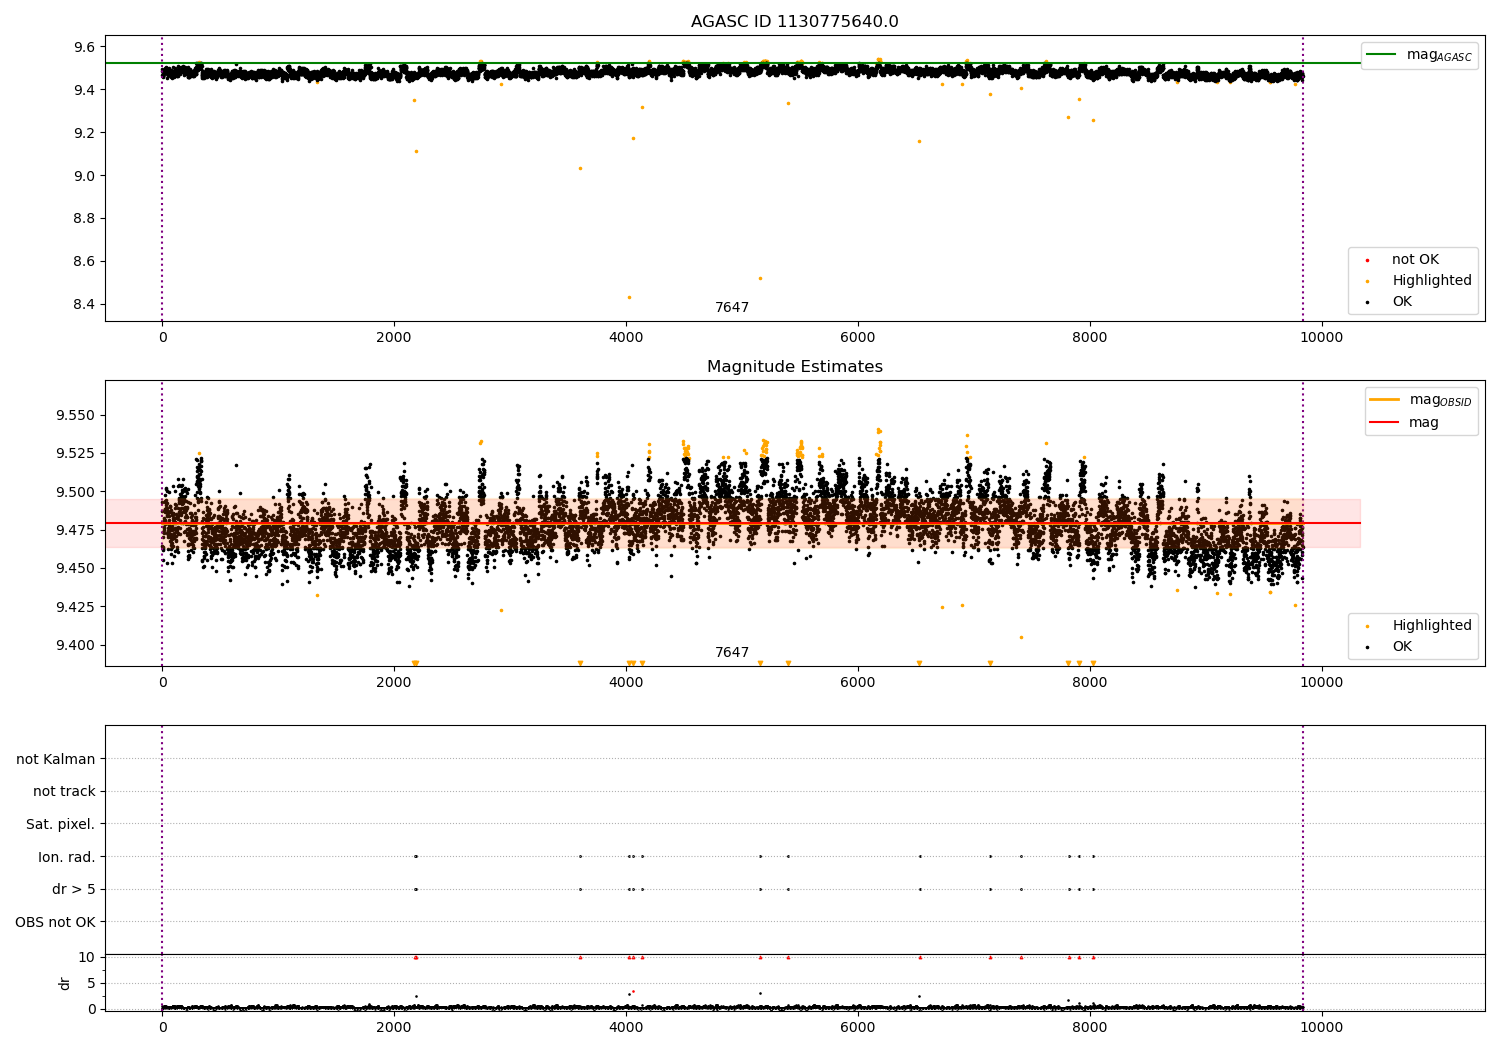This screenshot has width=1500, height=1050.
Task: Click x-axis tick 8000 under Magnitude Estimates plot
Action: (x=1090, y=683)
